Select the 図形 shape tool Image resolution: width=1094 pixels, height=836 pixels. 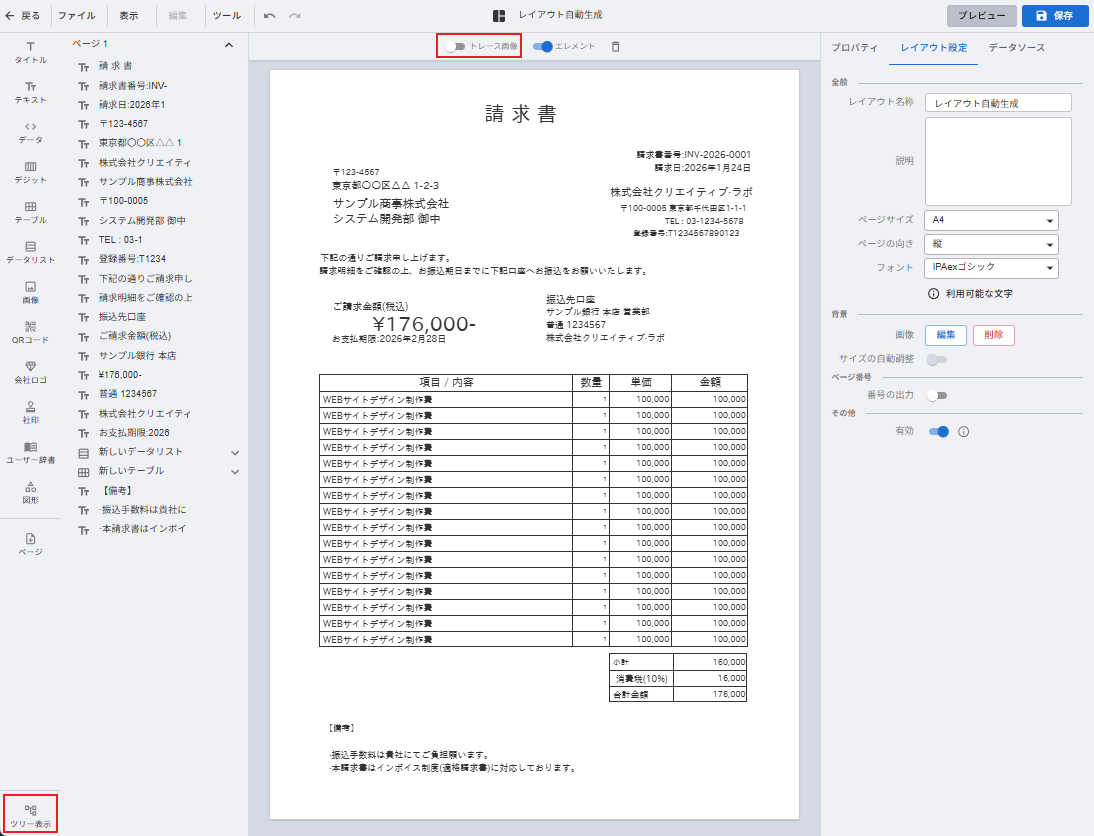pyautogui.click(x=30, y=491)
